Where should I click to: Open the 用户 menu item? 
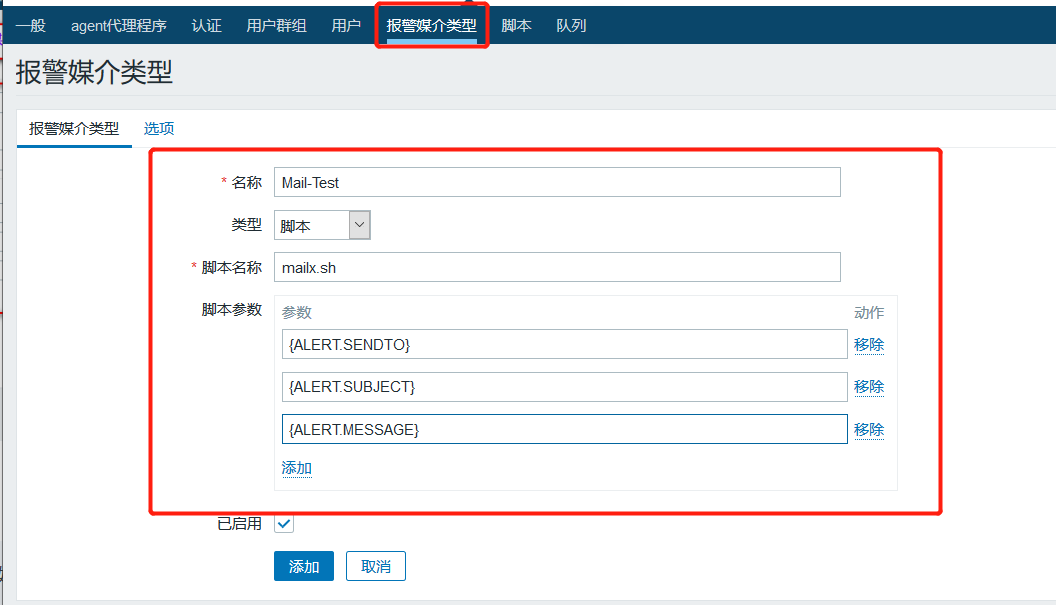[346, 26]
